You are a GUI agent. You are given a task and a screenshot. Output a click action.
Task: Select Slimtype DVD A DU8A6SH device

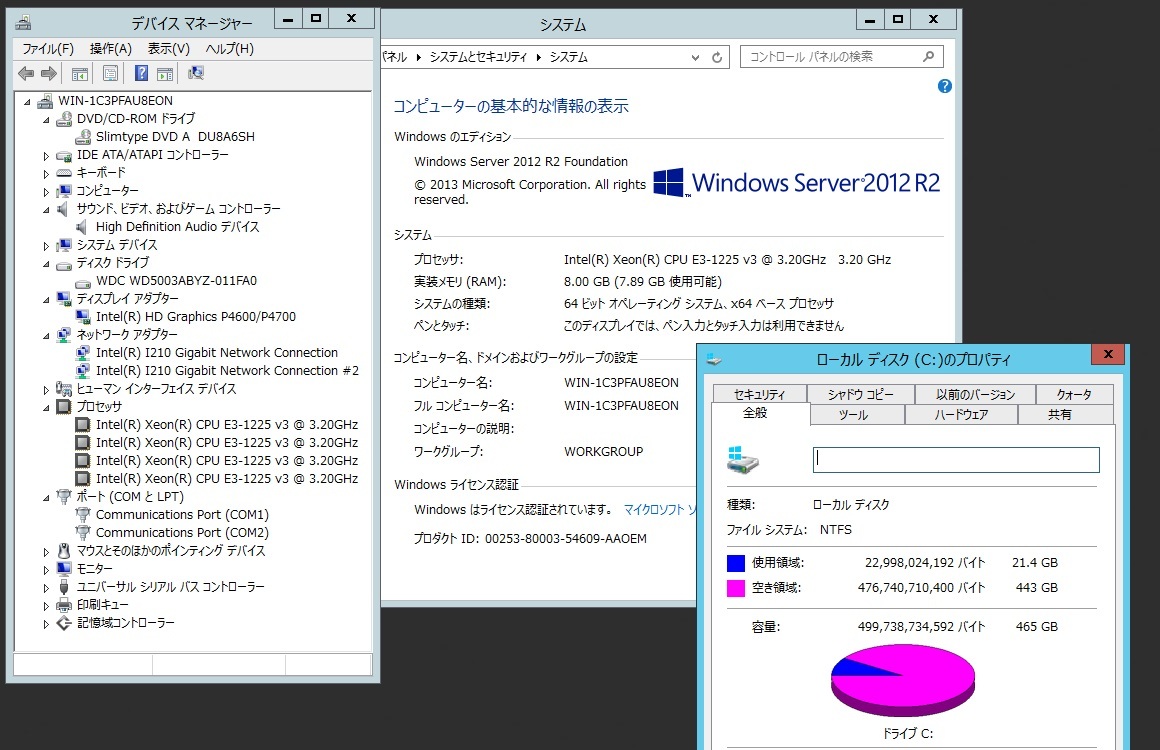(x=175, y=137)
